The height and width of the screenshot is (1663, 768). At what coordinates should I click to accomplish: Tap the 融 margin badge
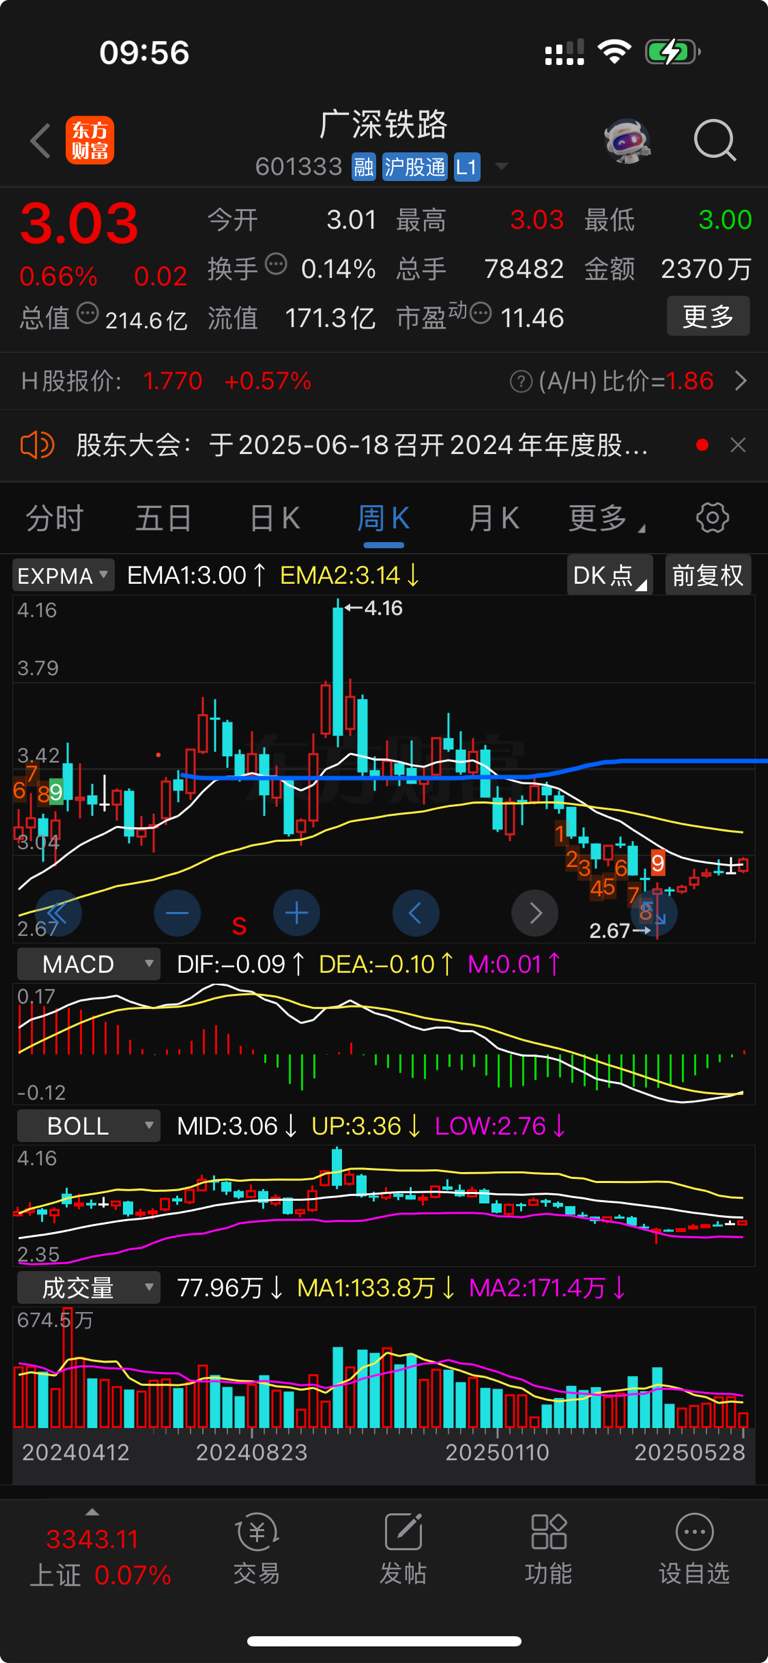click(364, 167)
